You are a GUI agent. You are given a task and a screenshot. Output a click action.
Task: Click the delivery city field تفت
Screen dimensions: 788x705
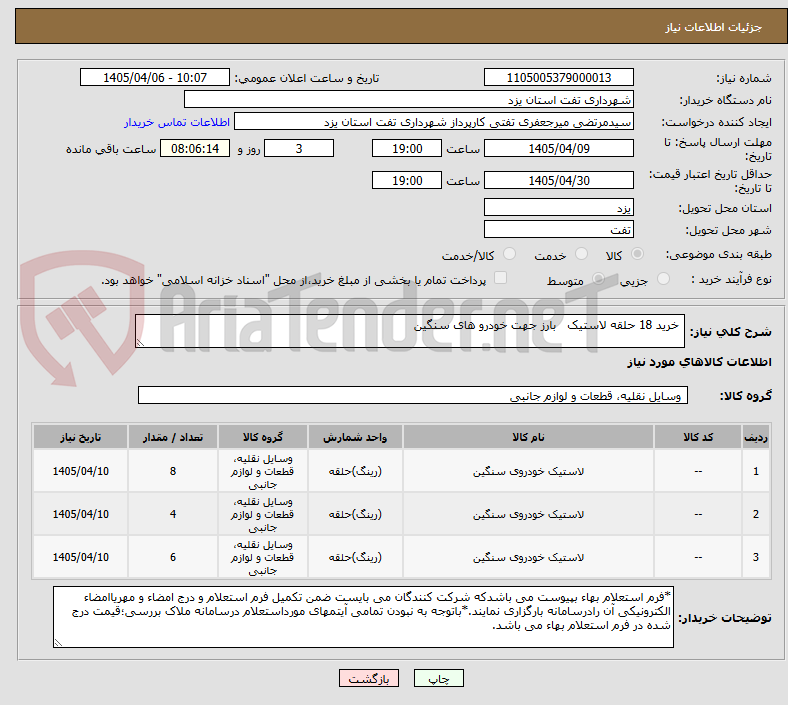(558, 229)
